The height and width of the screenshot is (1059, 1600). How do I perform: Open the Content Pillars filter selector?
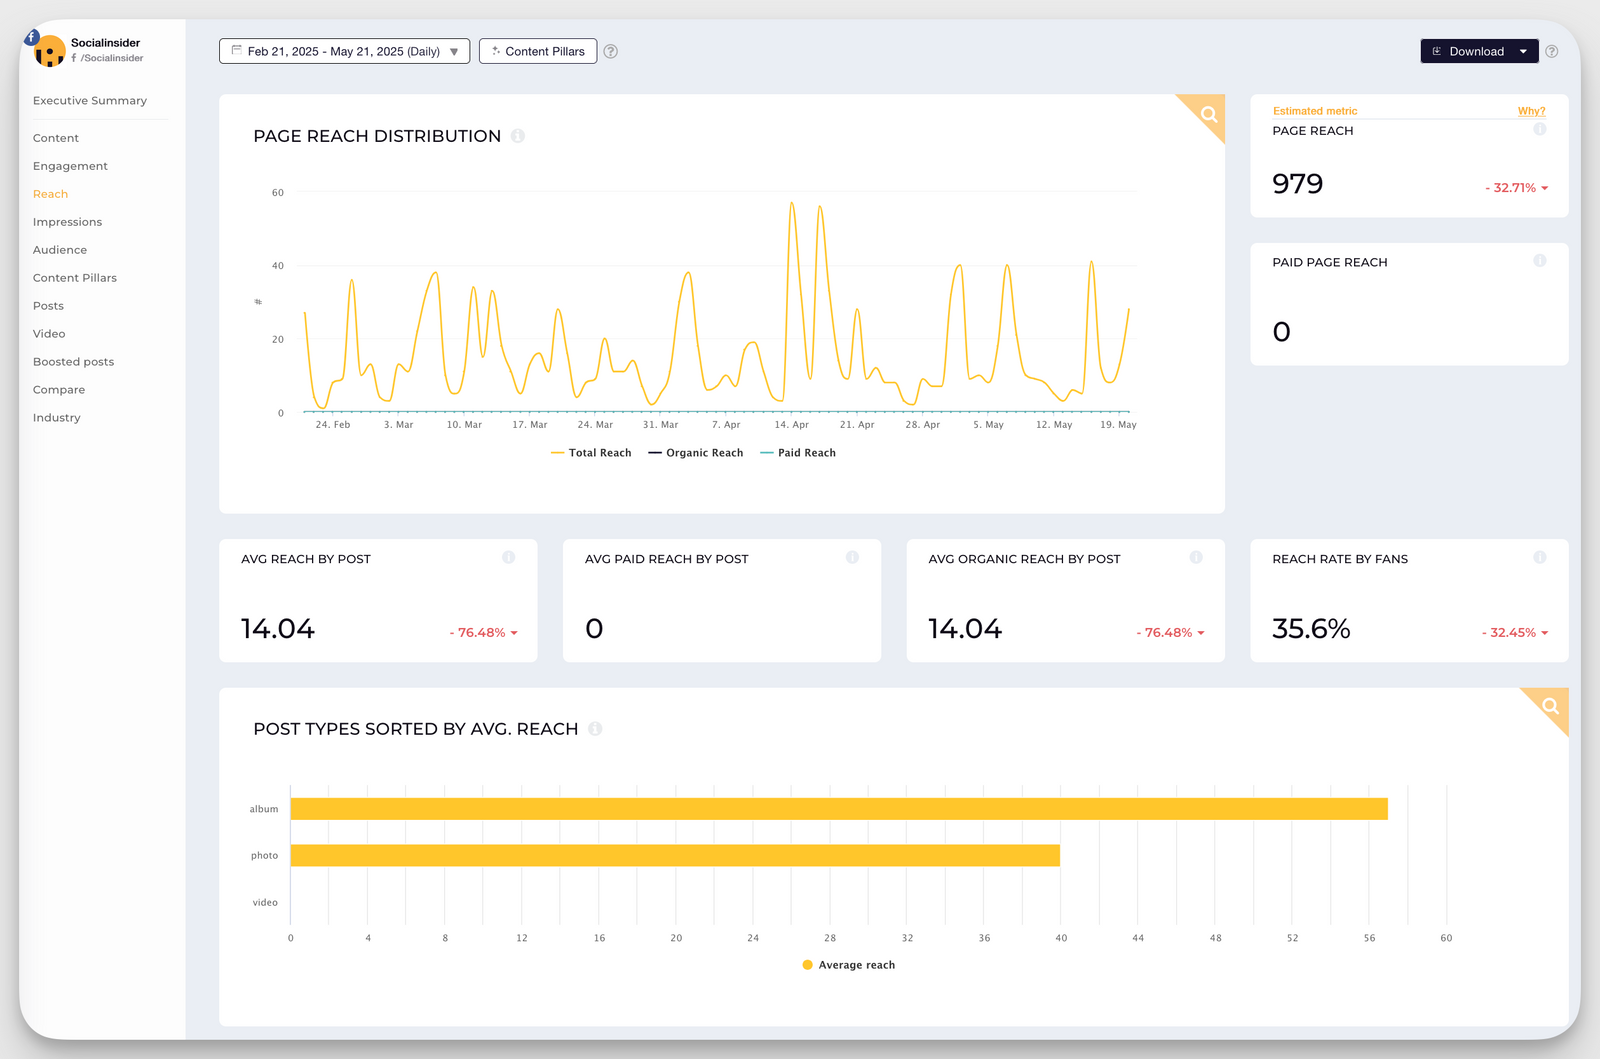click(537, 51)
